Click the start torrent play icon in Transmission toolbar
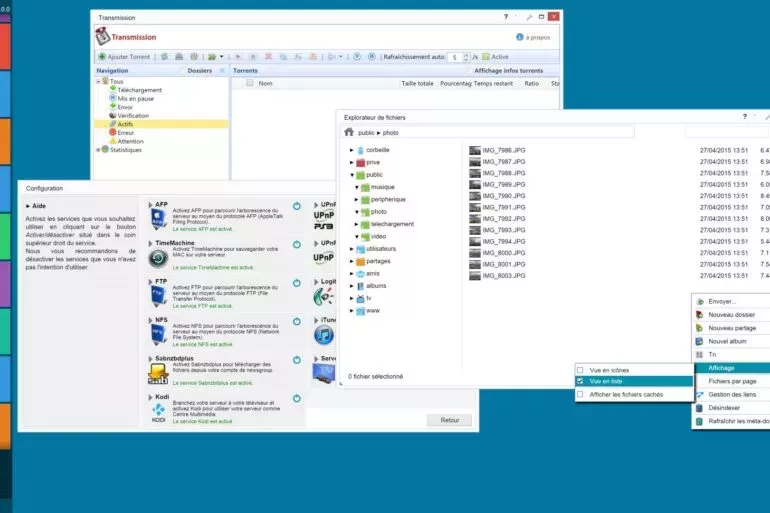This screenshot has width=770, height=513. (238, 57)
